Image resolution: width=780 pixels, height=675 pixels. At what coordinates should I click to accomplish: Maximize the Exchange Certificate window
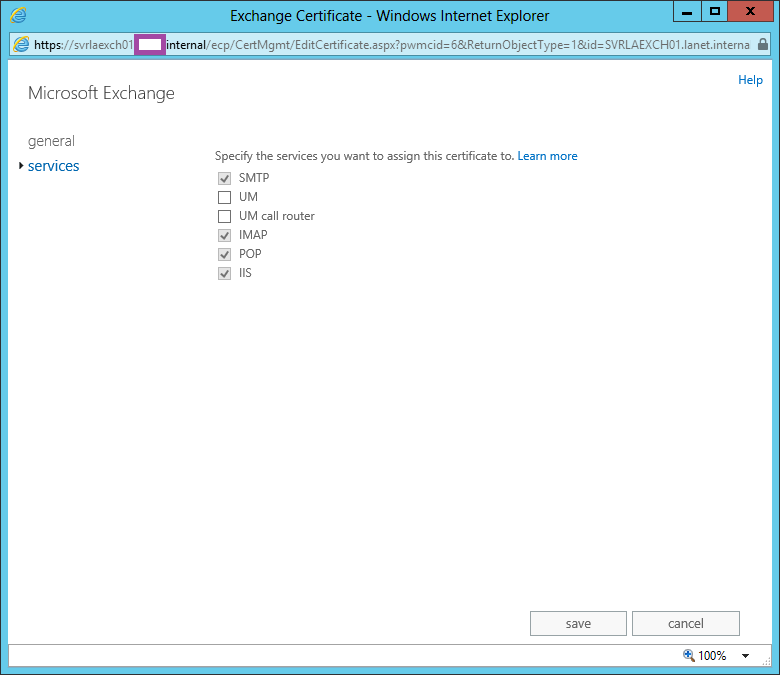pos(715,11)
